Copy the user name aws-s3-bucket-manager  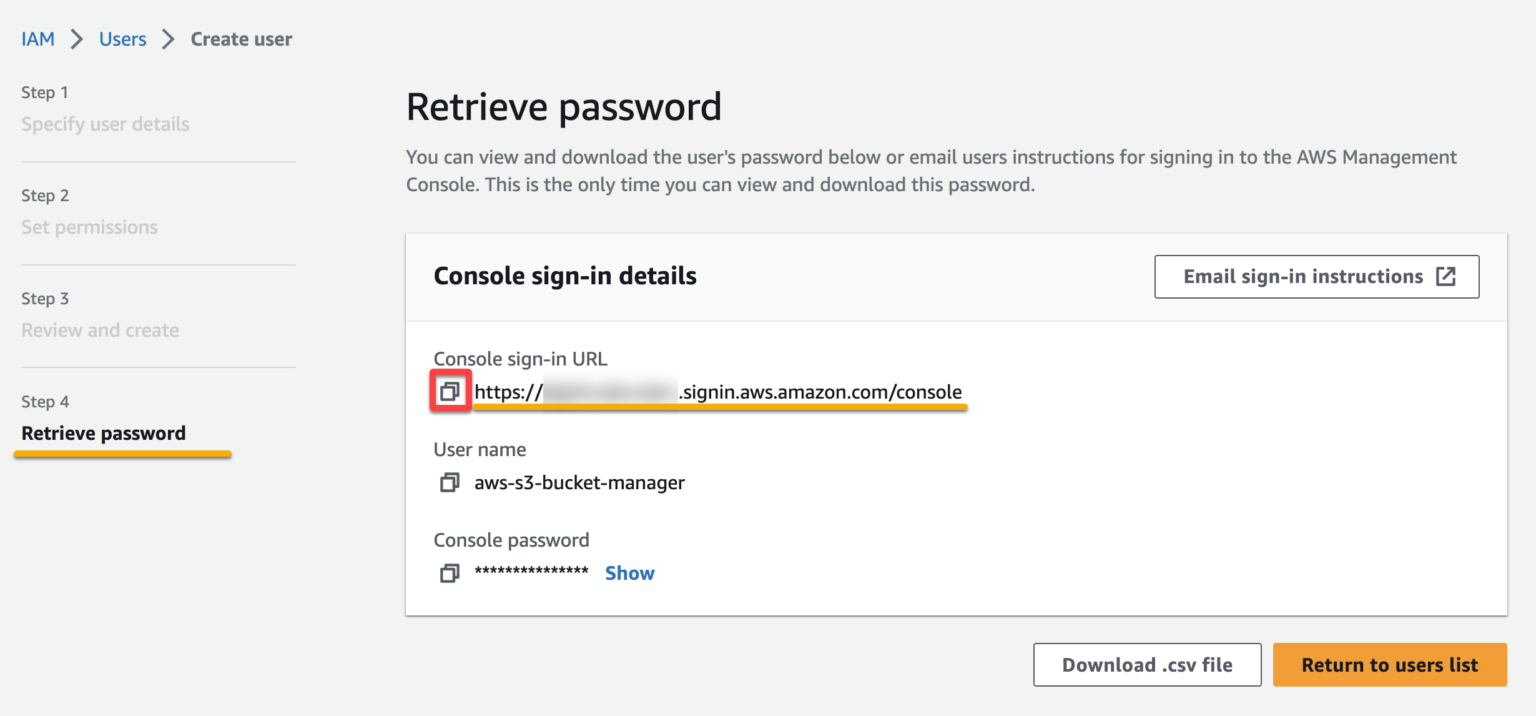click(x=449, y=482)
